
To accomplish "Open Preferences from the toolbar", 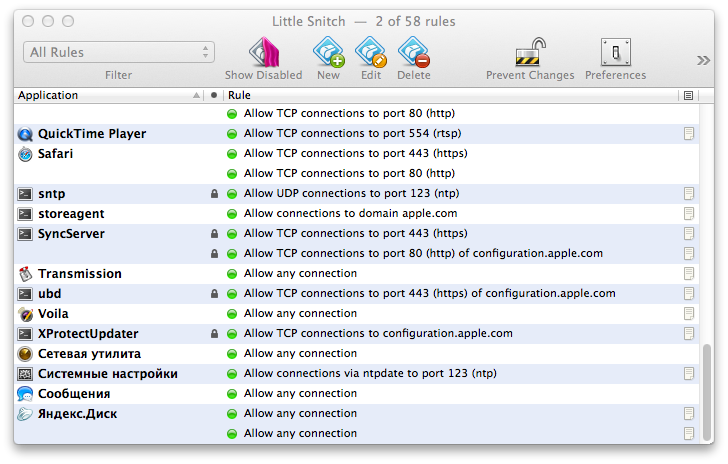I will coord(615,52).
